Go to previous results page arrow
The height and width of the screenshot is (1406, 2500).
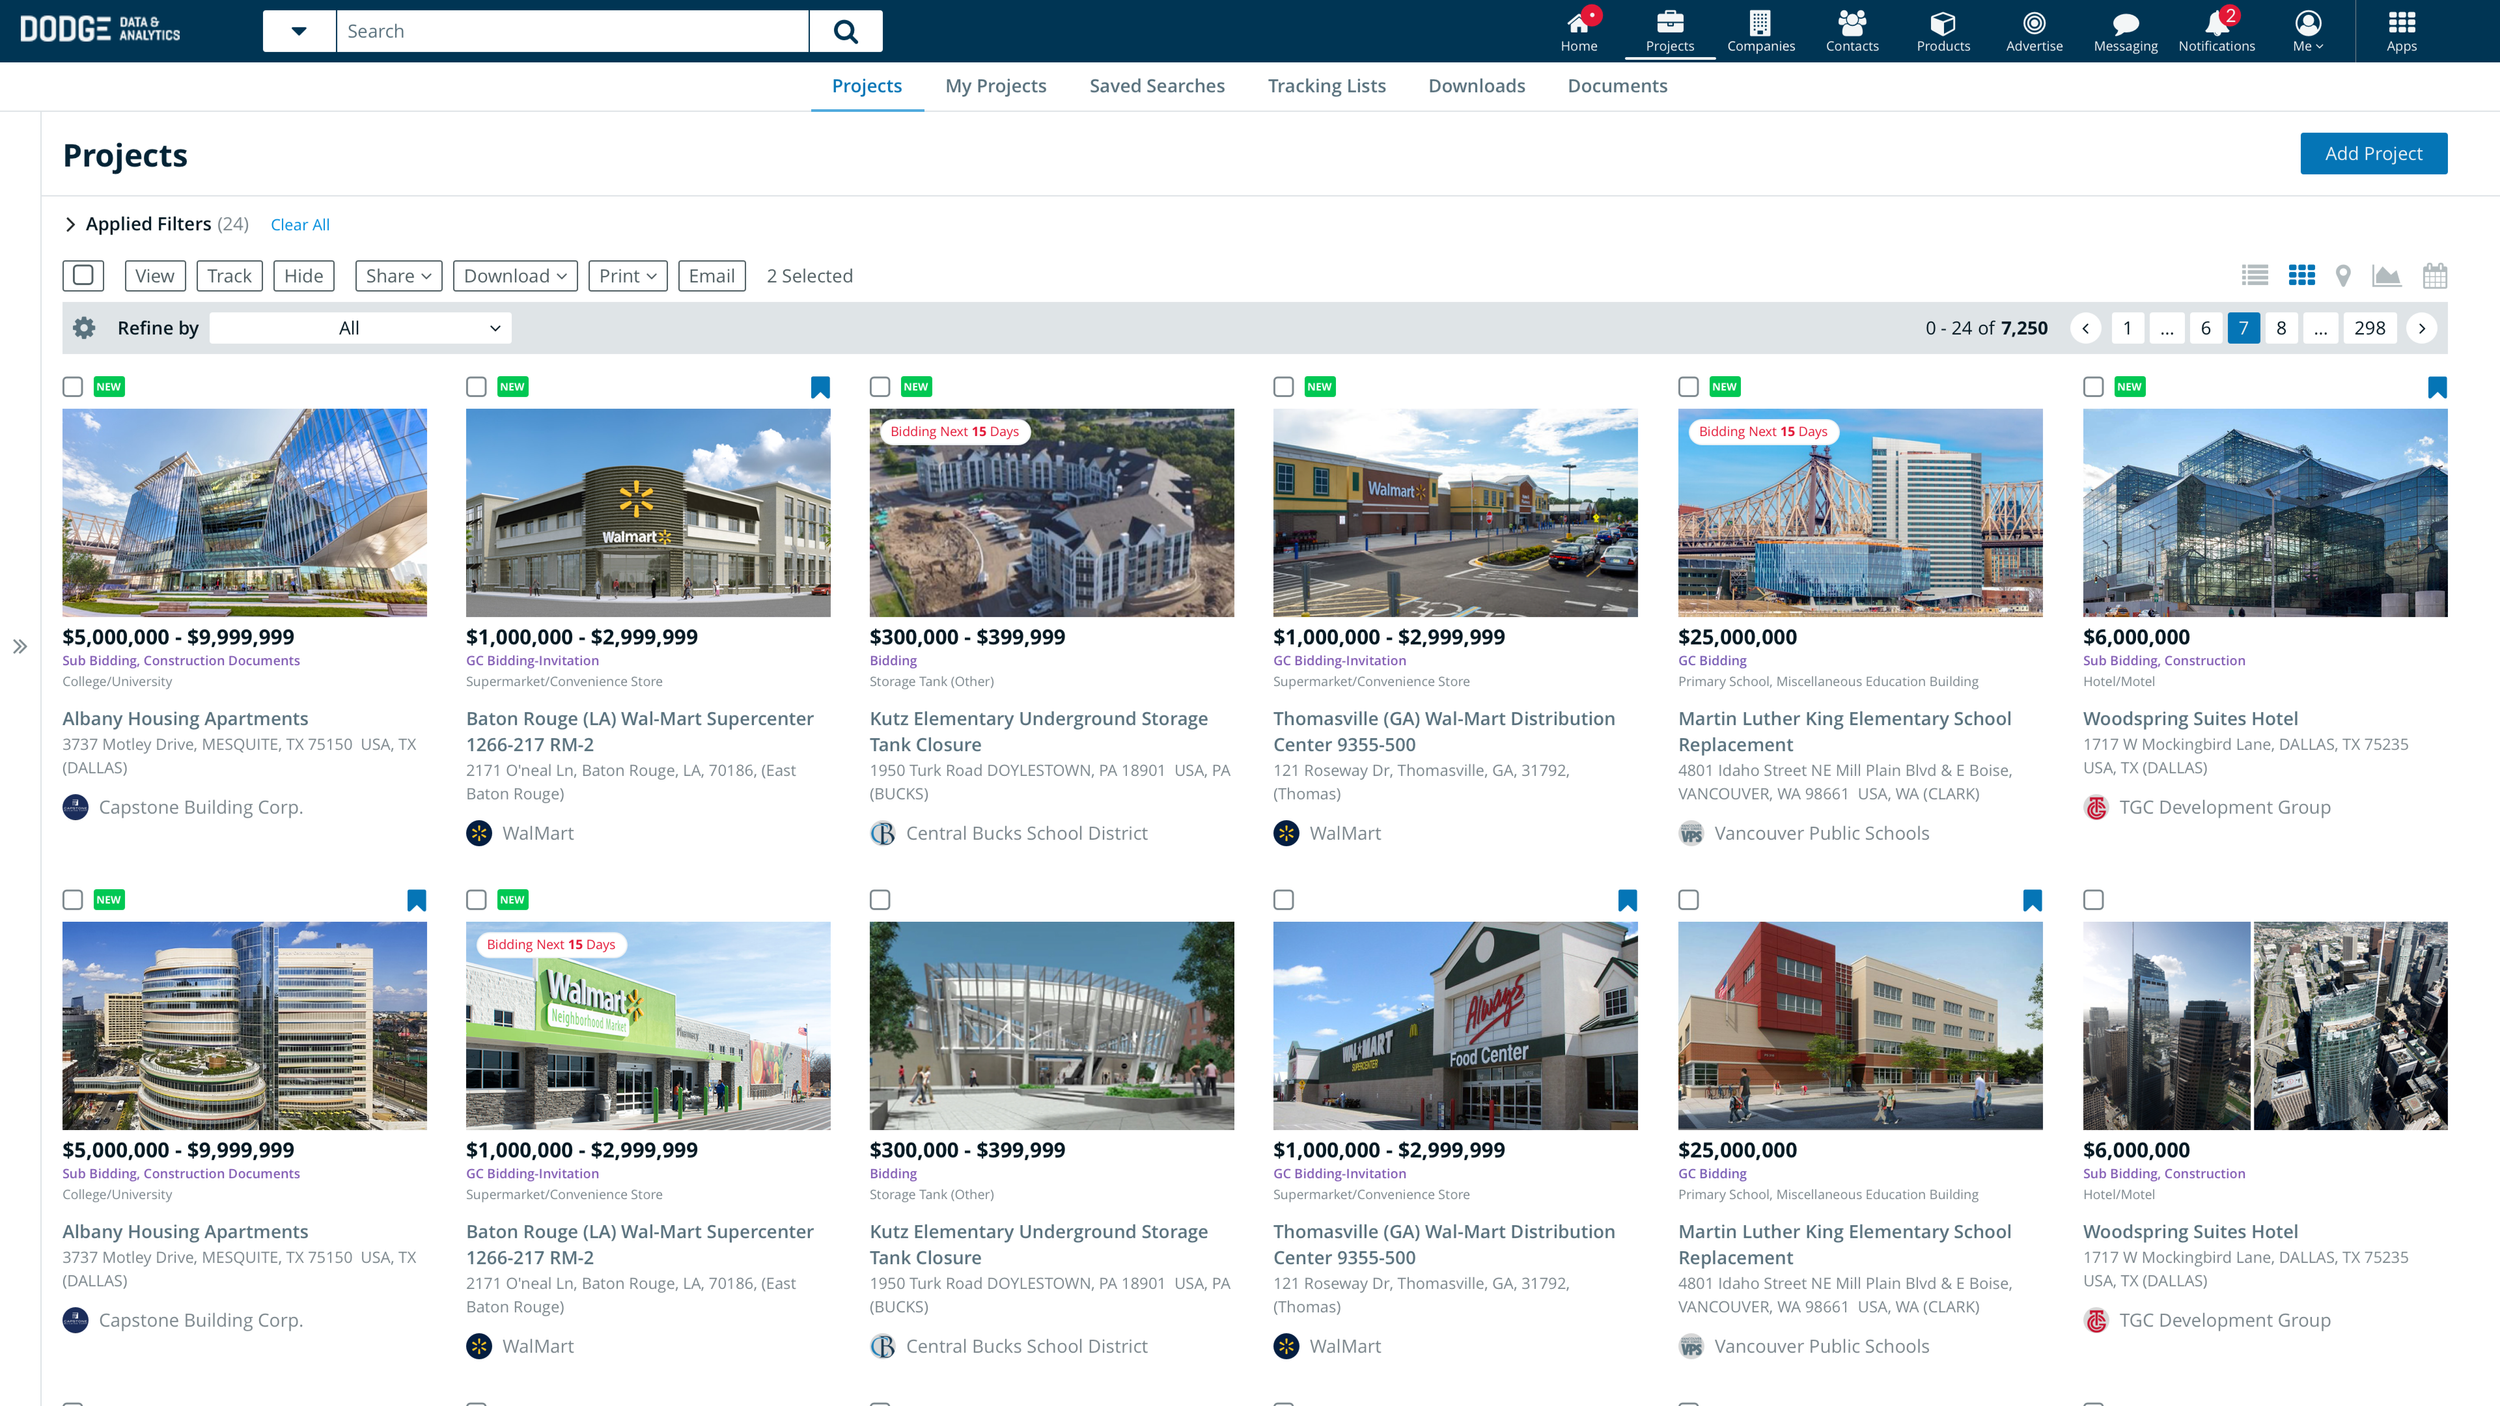point(2086,328)
